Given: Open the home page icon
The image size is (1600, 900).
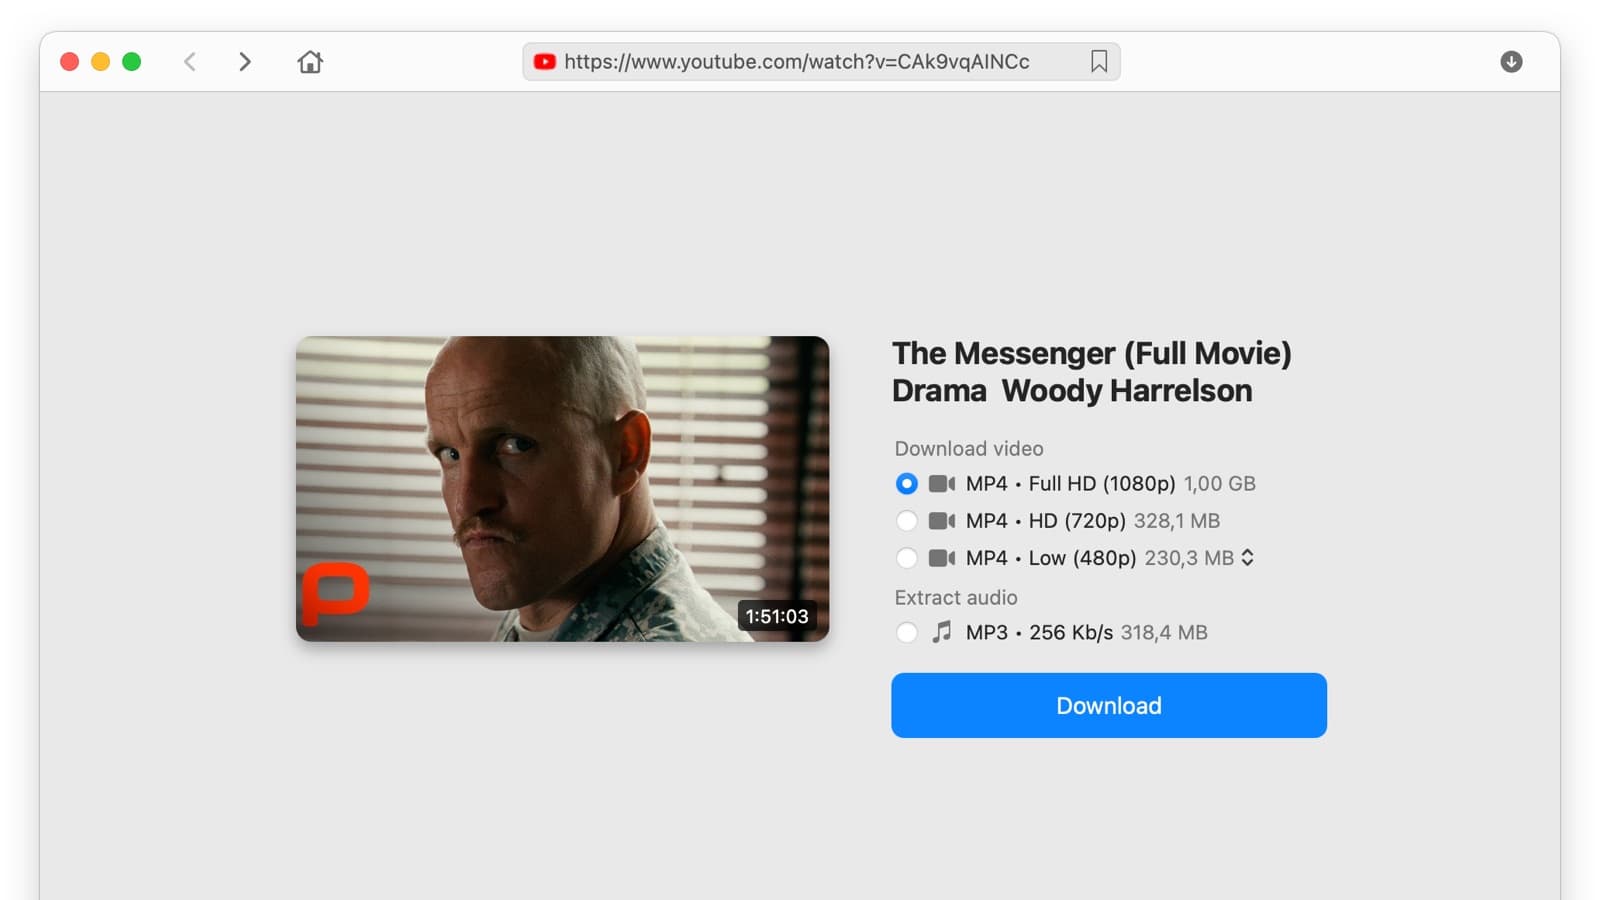Looking at the screenshot, I should click(x=310, y=62).
